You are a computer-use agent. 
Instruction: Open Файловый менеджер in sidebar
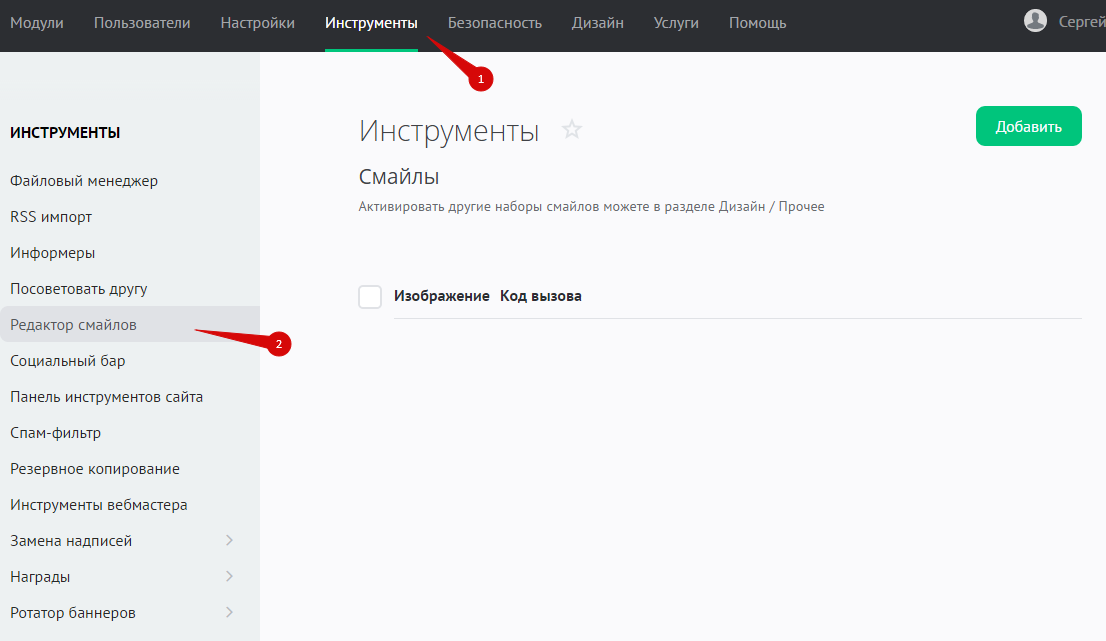pos(84,181)
